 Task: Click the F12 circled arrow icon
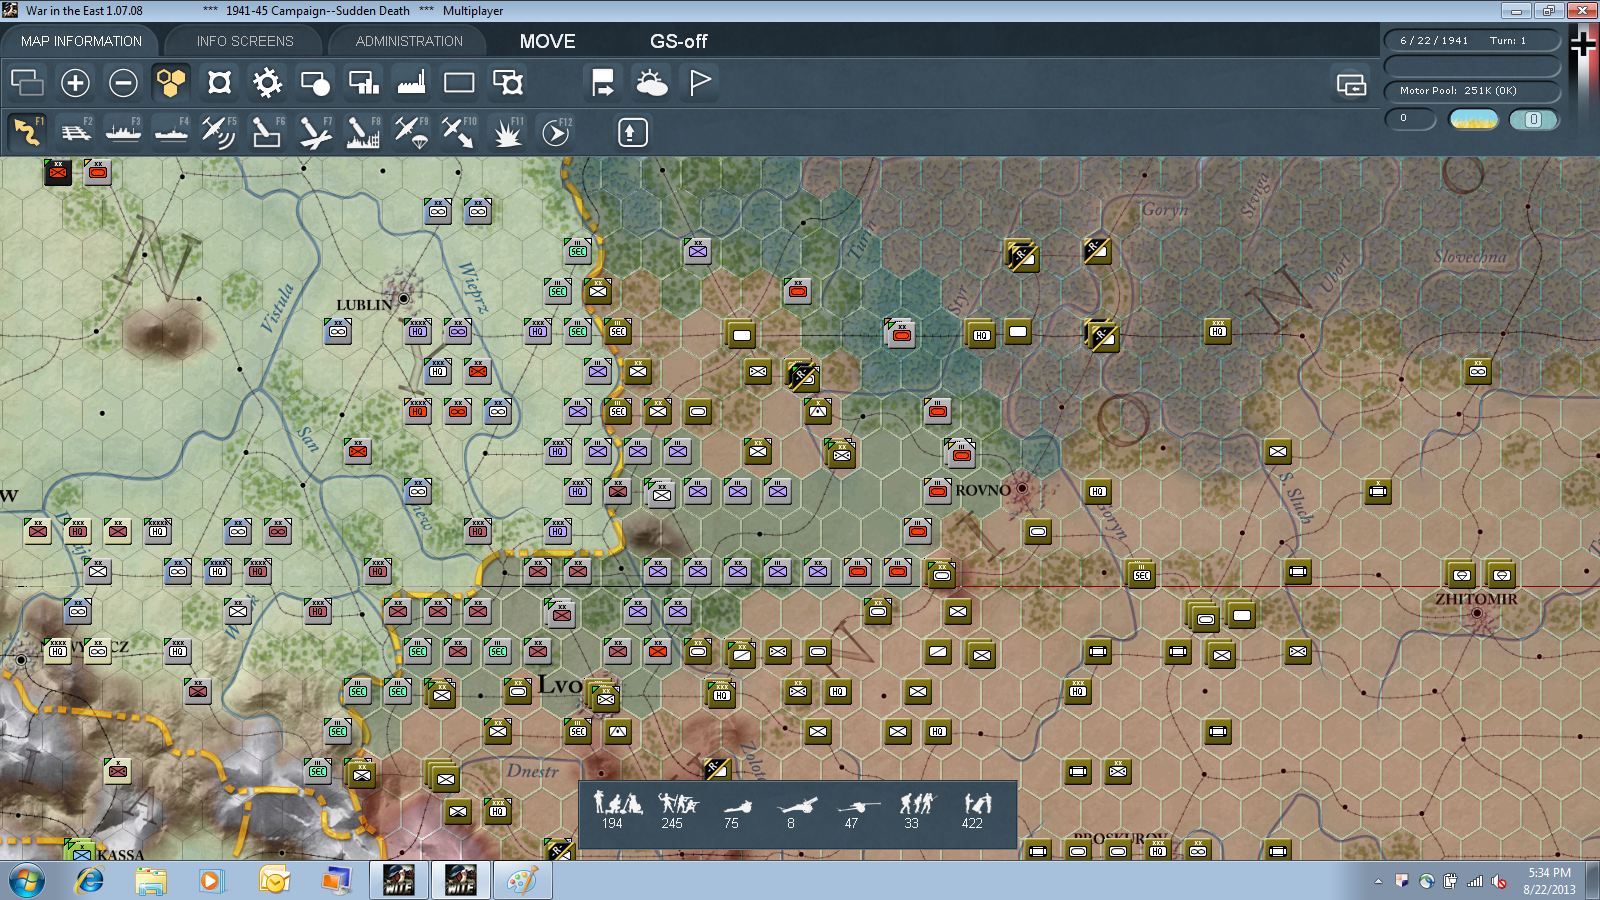(555, 132)
